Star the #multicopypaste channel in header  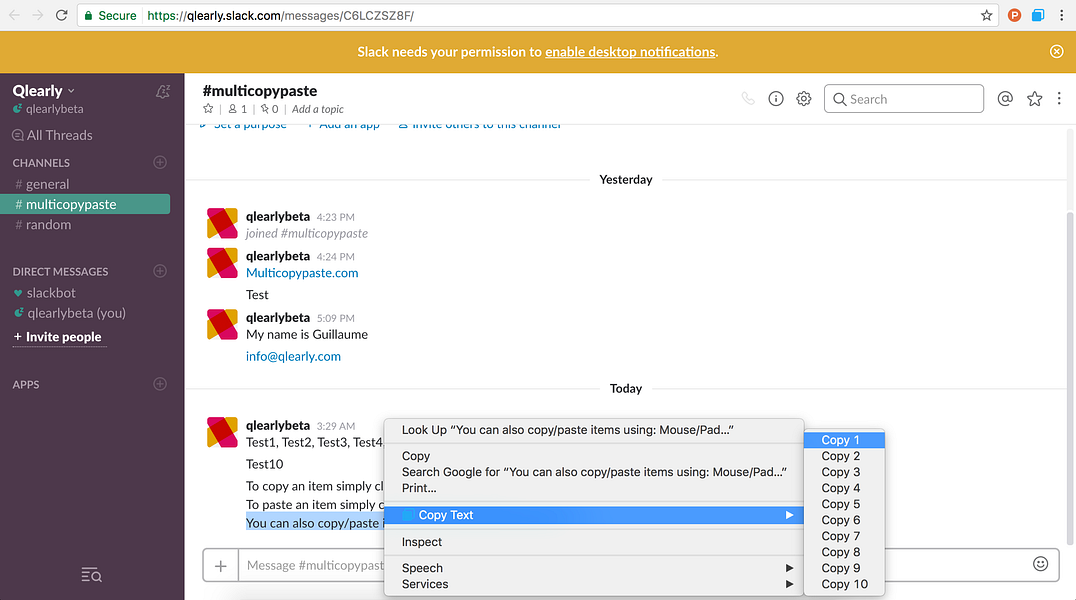tap(208, 108)
